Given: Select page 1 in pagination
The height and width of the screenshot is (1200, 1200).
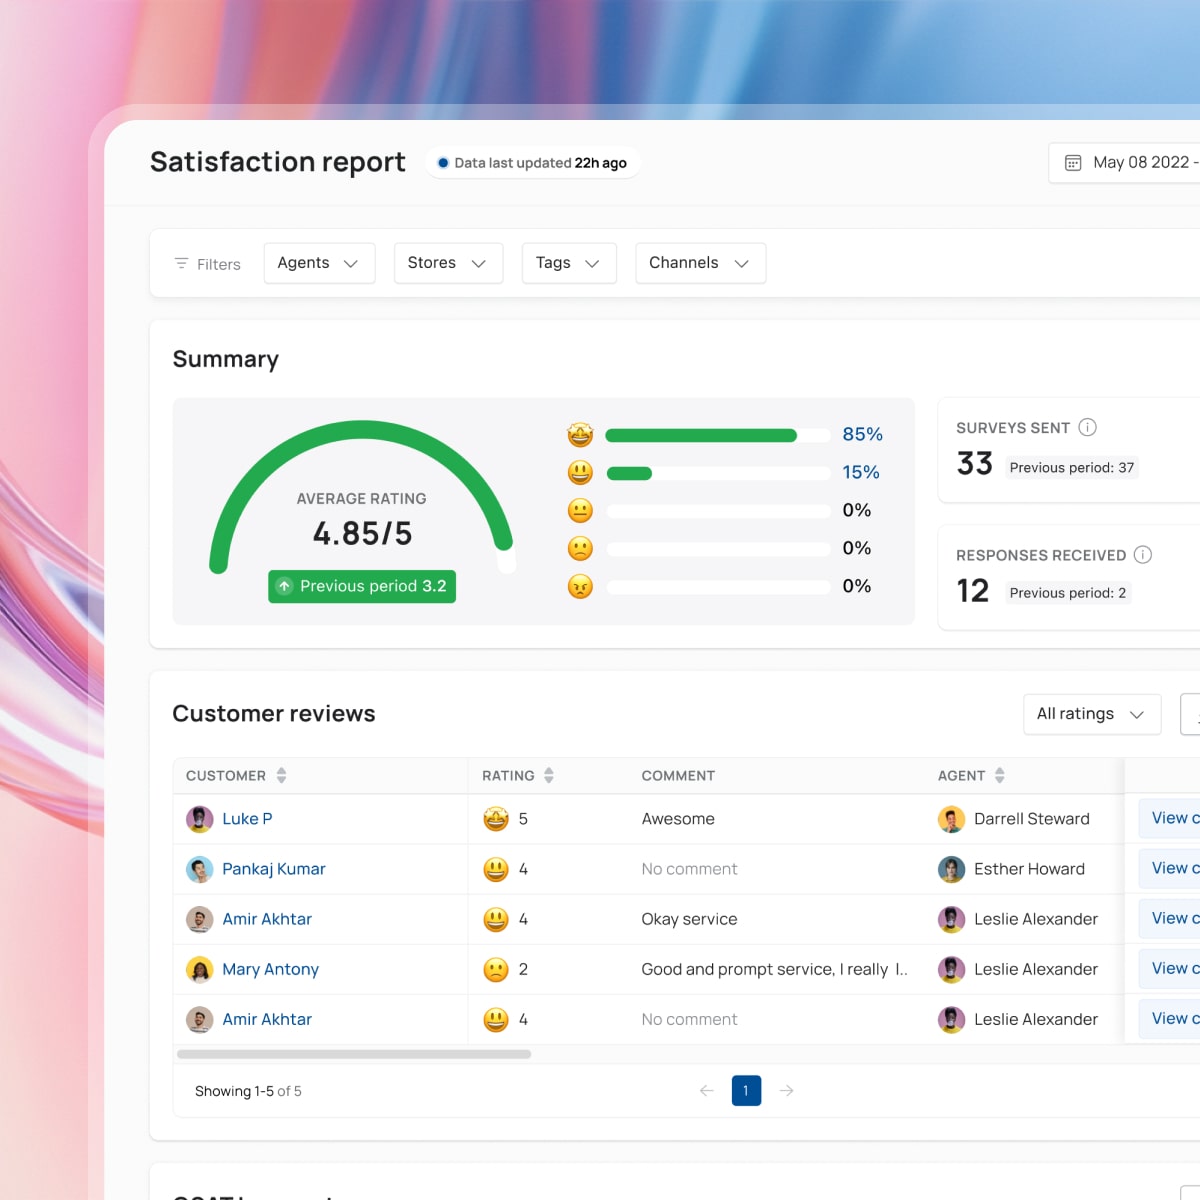Looking at the screenshot, I should click(746, 1091).
